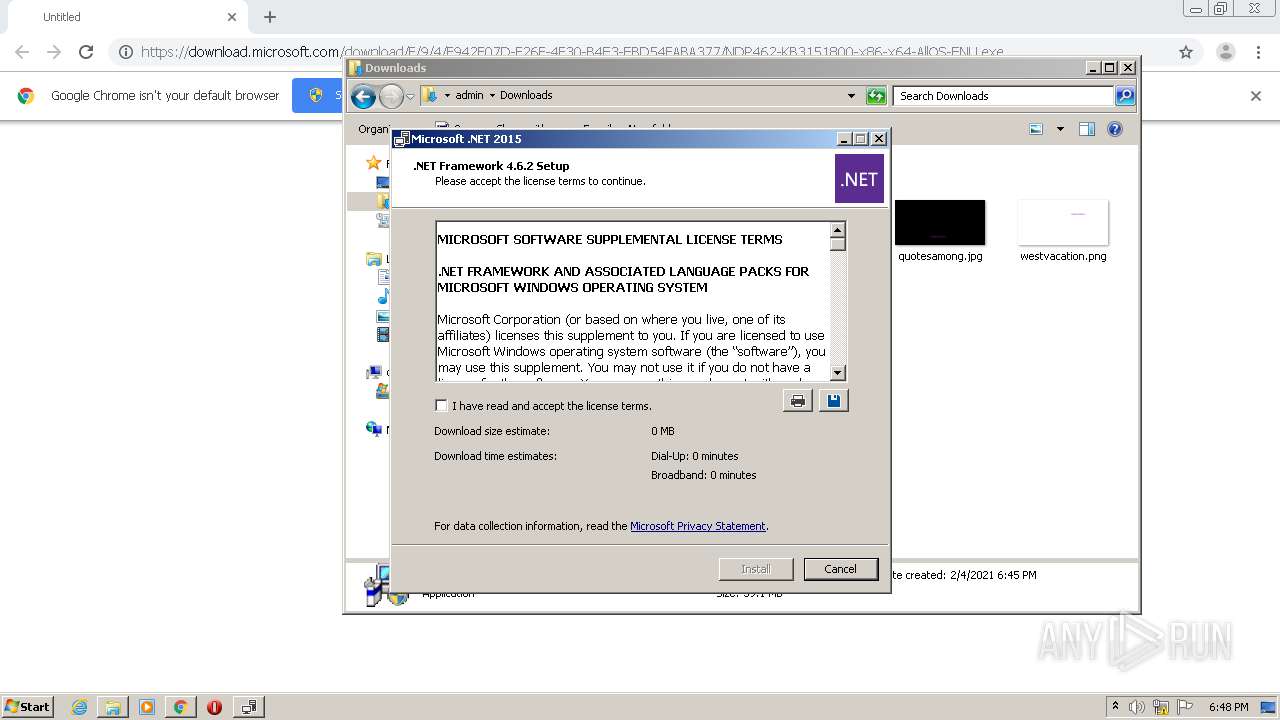
Task: Click the Downloads folder icon in the explorer title bar
Action: pos(355,68)
